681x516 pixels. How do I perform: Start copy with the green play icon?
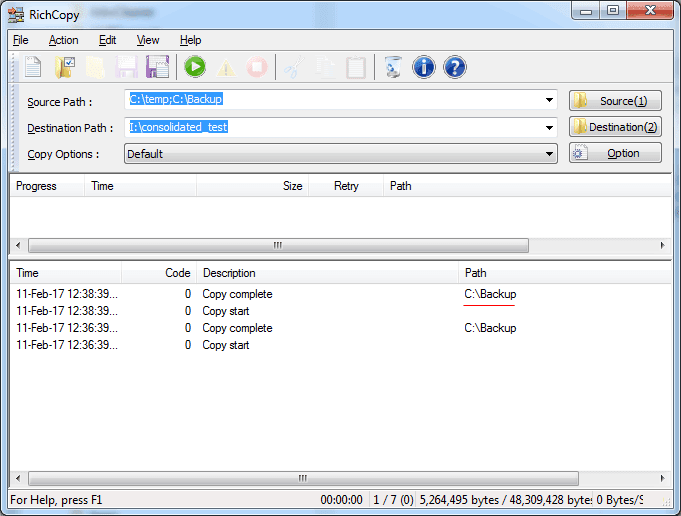pyautogui.click(x=195, y=67)
